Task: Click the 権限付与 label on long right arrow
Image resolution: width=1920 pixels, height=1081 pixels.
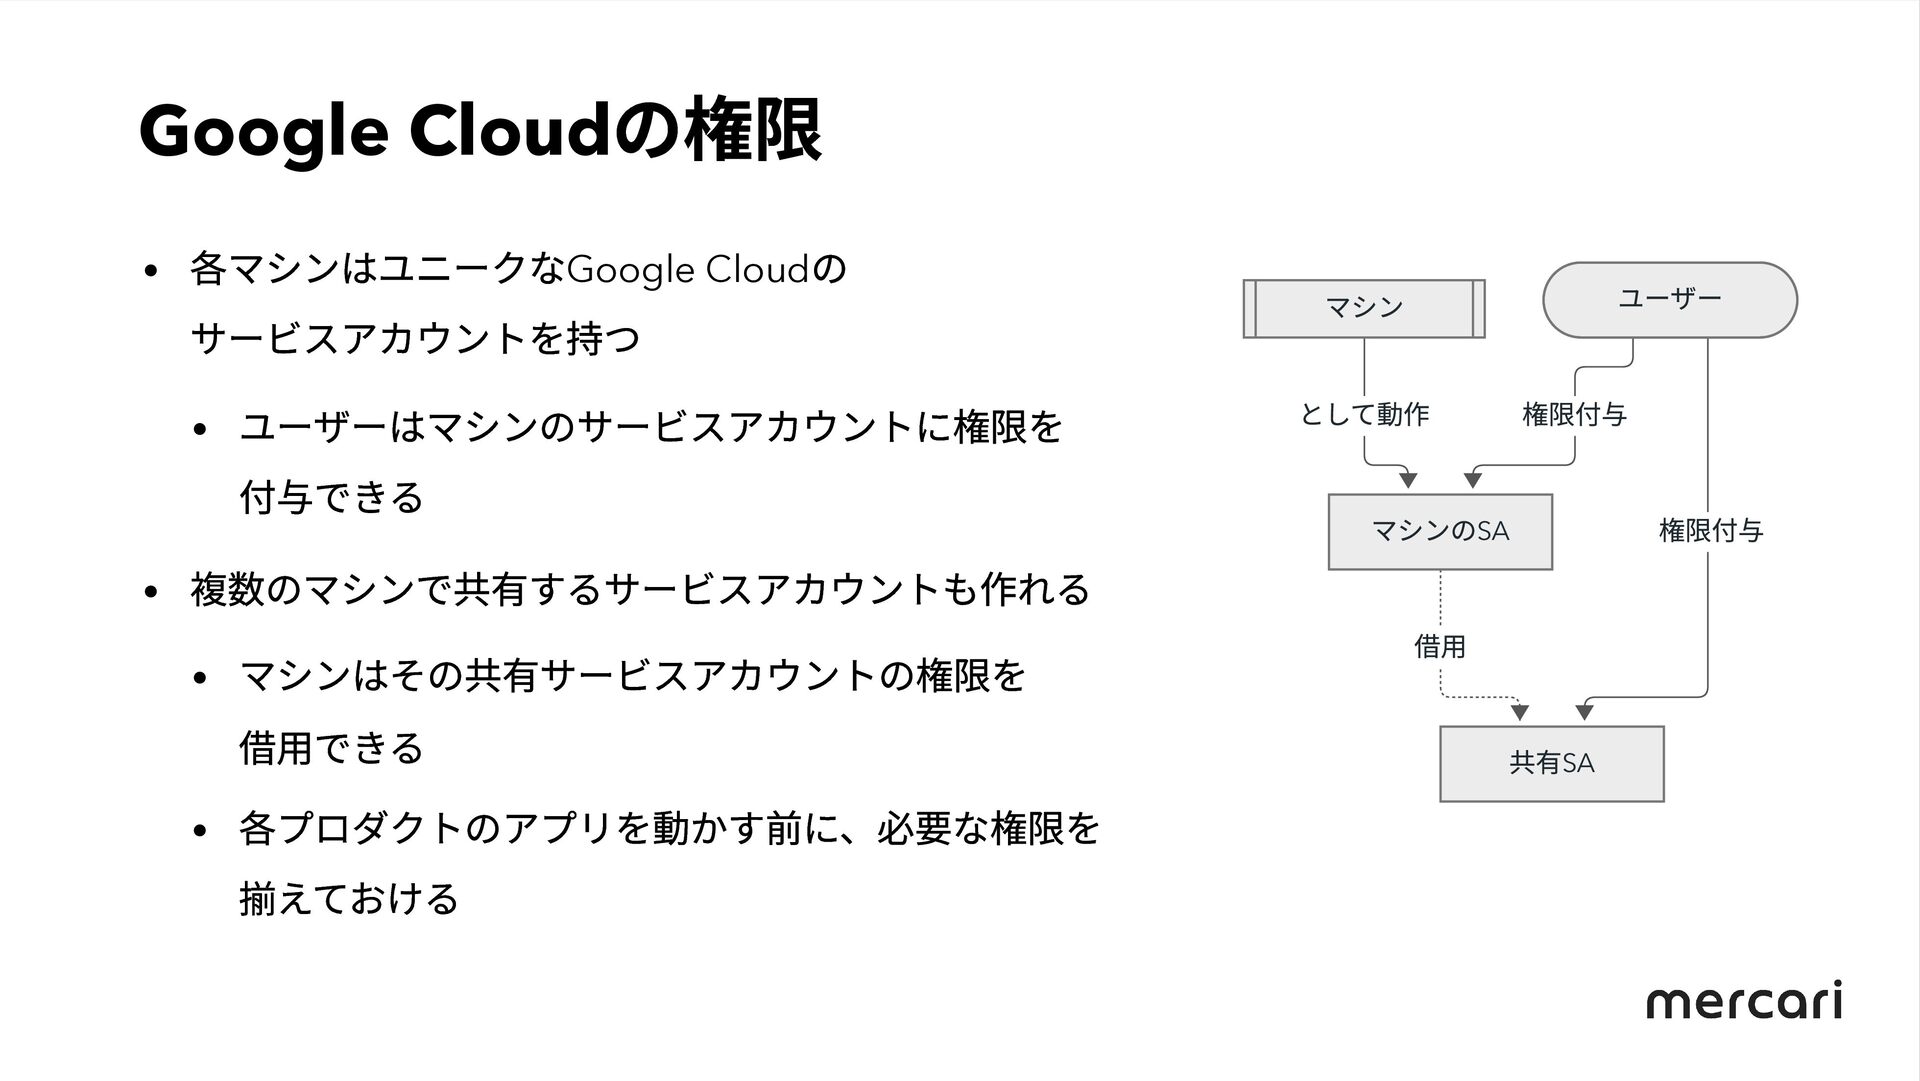Action: pos(1711,531)
